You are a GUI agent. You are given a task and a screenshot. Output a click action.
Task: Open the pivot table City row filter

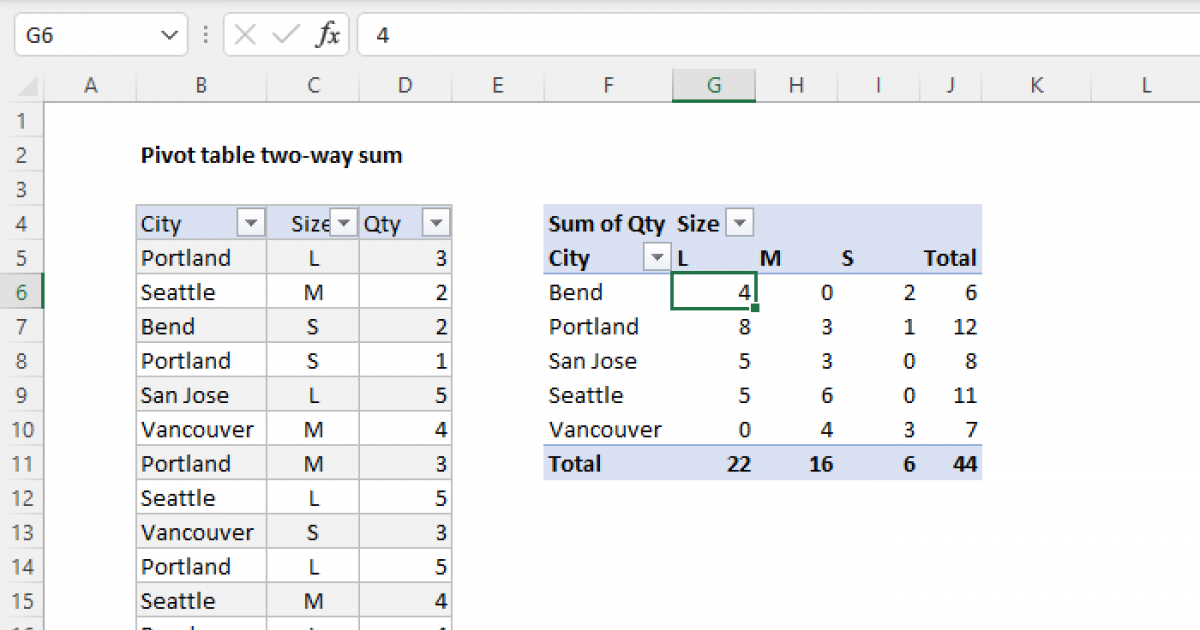[656, 258]
